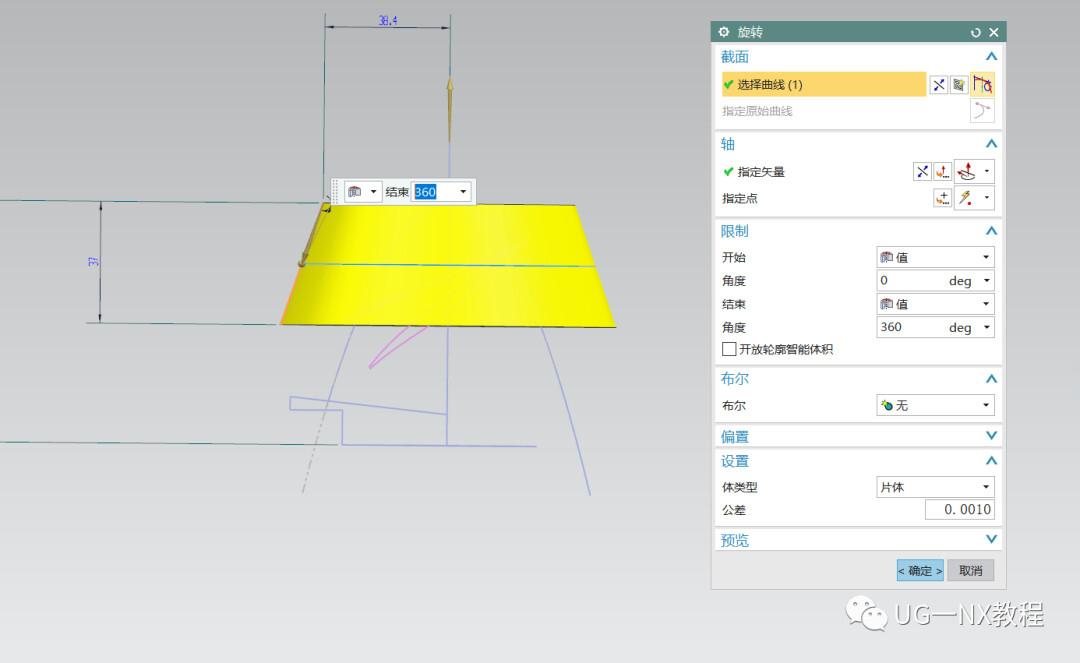Click the 指定原始曲线 curve icon
This screenshot has height=663, width=1080.
982,110
